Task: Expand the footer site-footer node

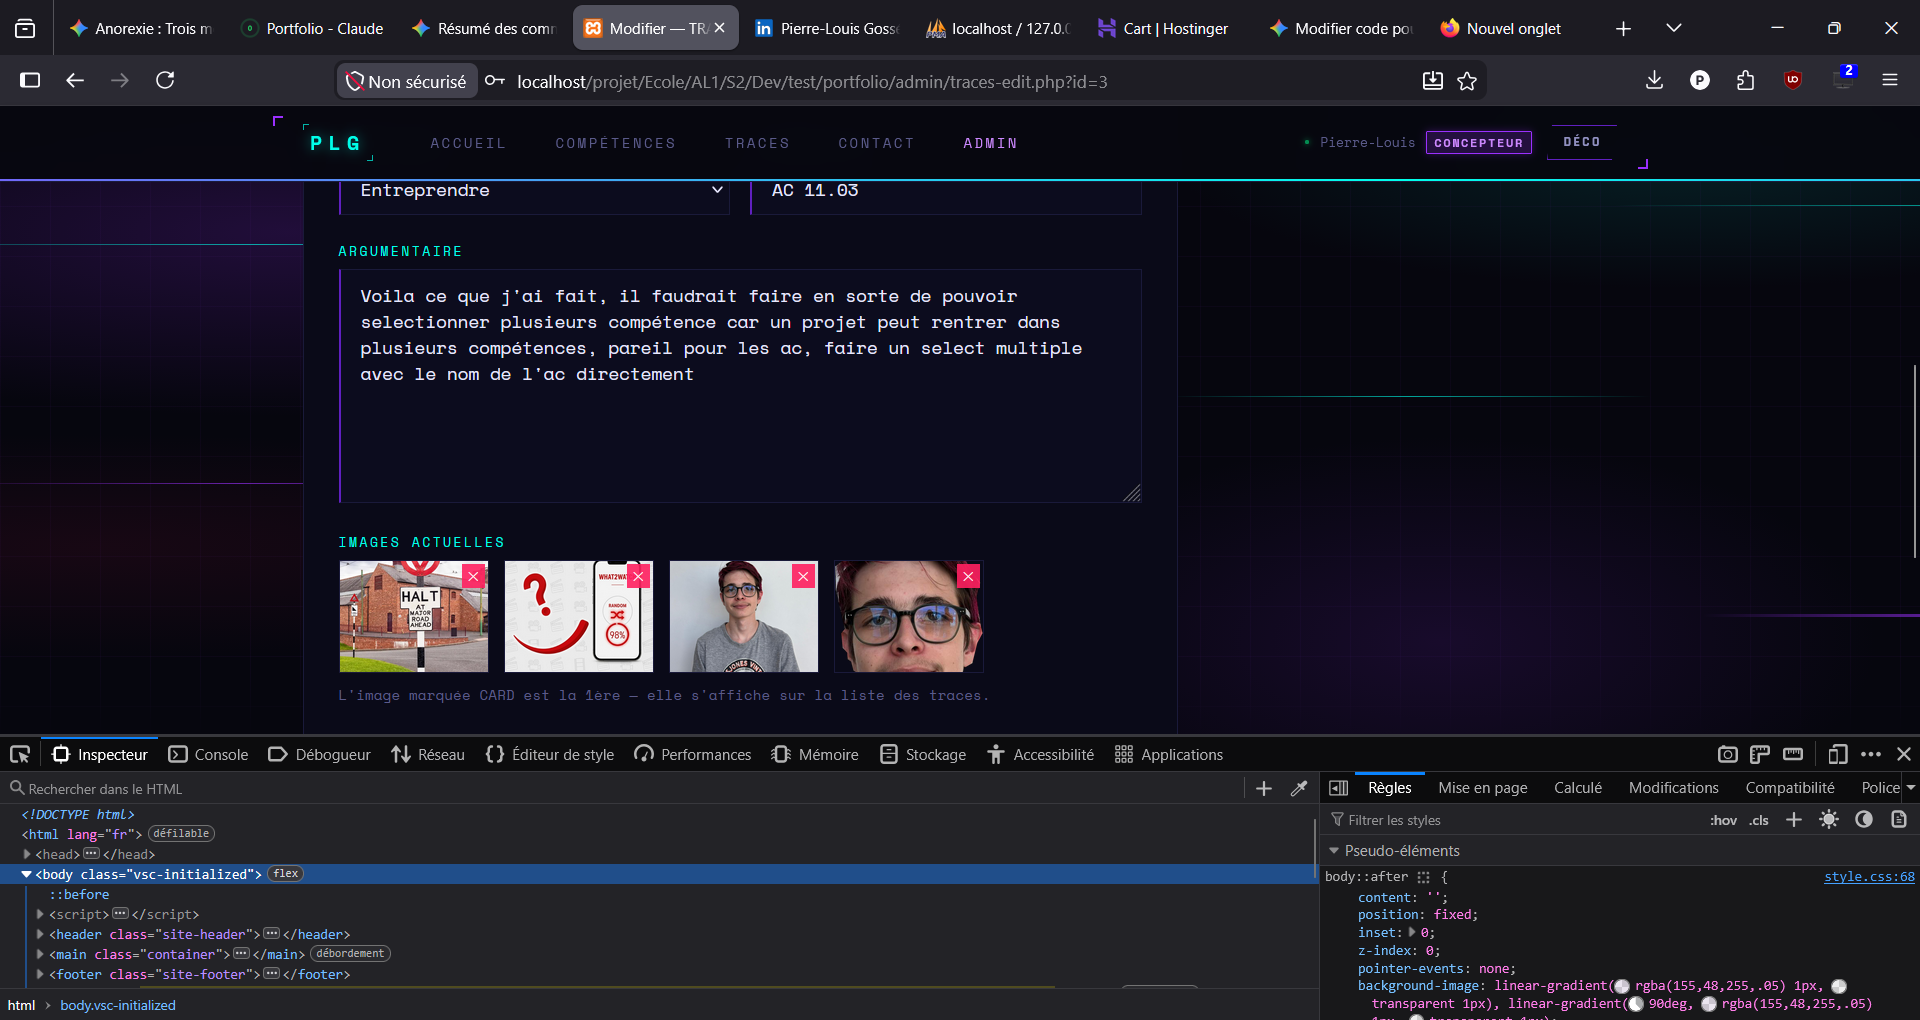Action: click(40, 974)
